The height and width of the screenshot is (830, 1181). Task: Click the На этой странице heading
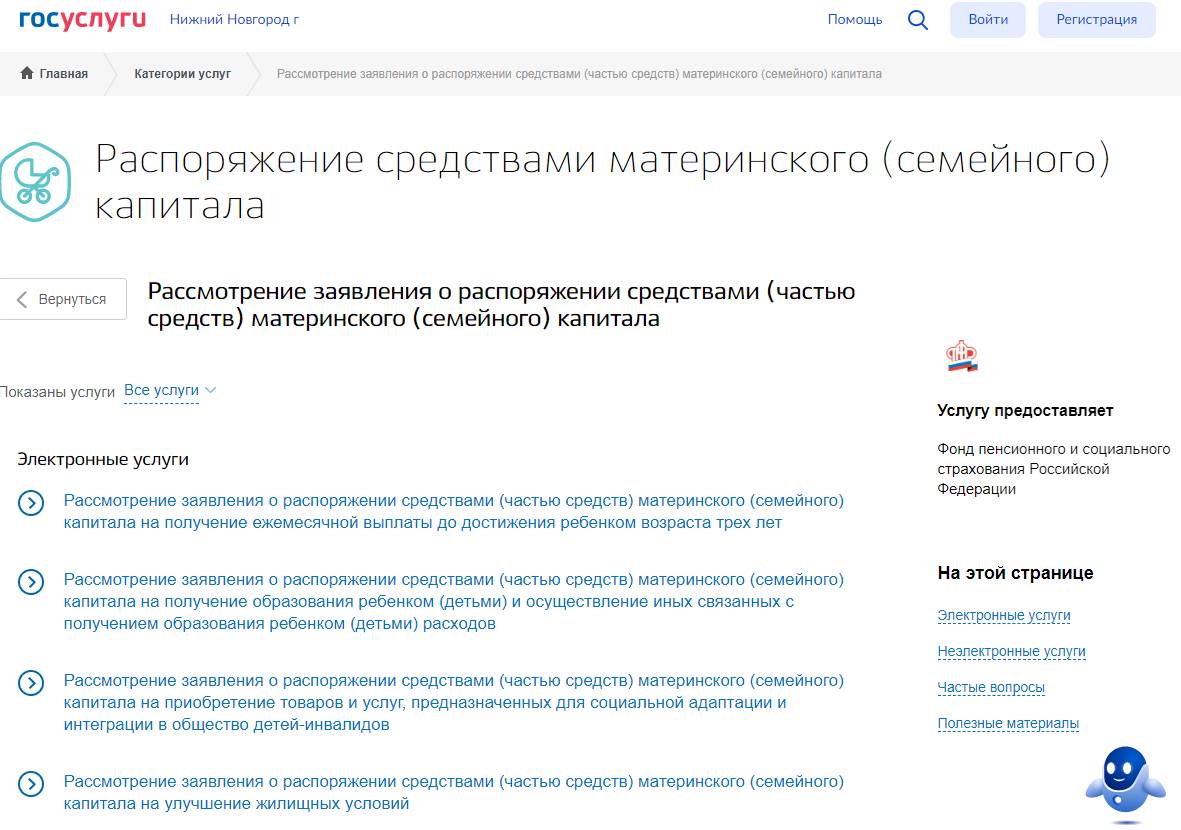(x=1015, y=573)
